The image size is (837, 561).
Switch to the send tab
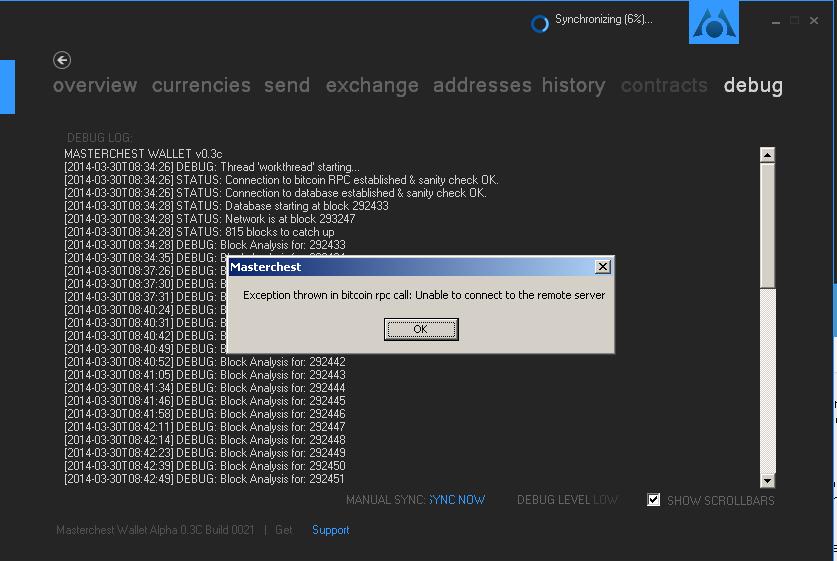(287, 85)
